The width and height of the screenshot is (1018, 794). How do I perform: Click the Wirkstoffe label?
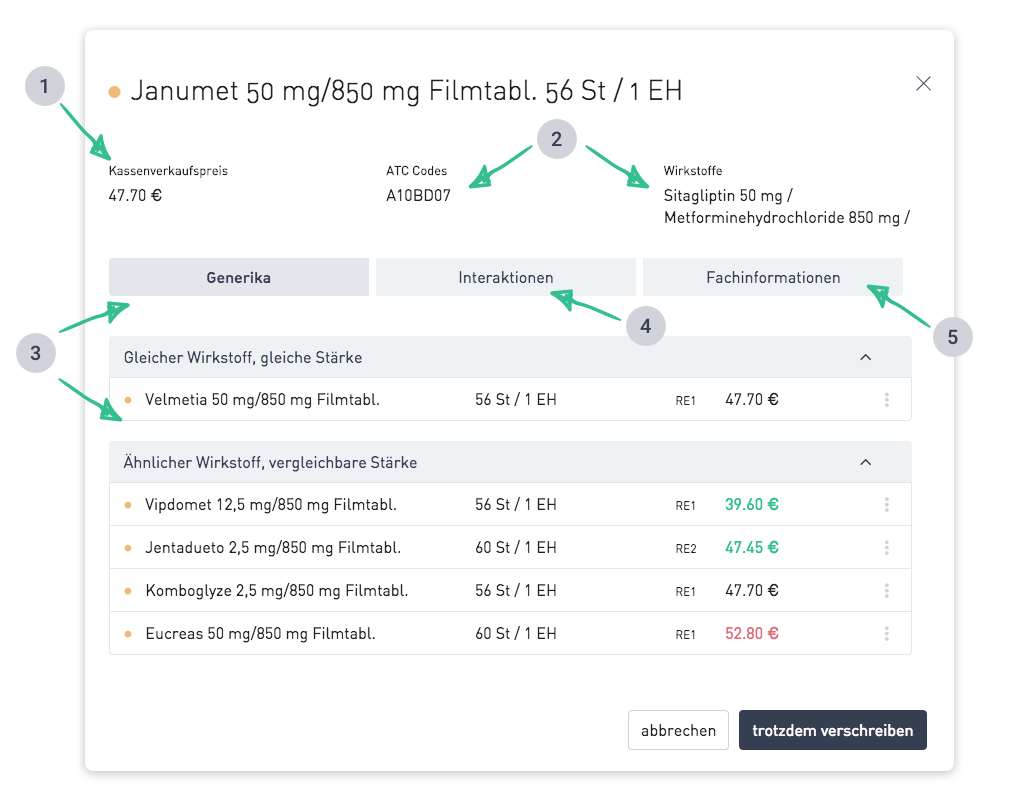[x=693, y=171]
